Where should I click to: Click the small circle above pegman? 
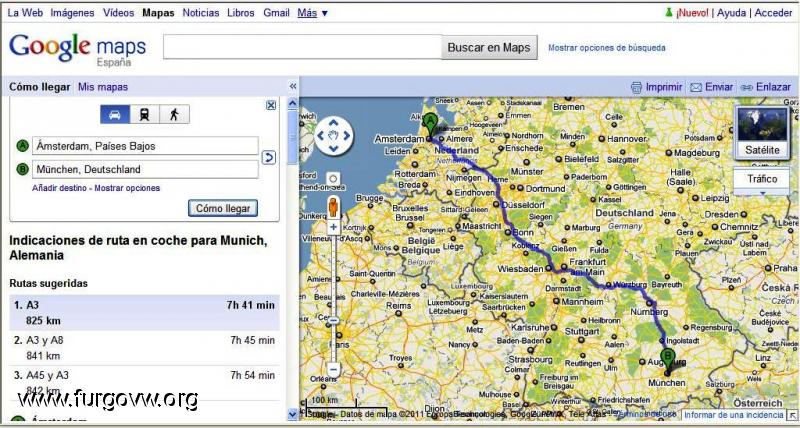pos(333,179)
